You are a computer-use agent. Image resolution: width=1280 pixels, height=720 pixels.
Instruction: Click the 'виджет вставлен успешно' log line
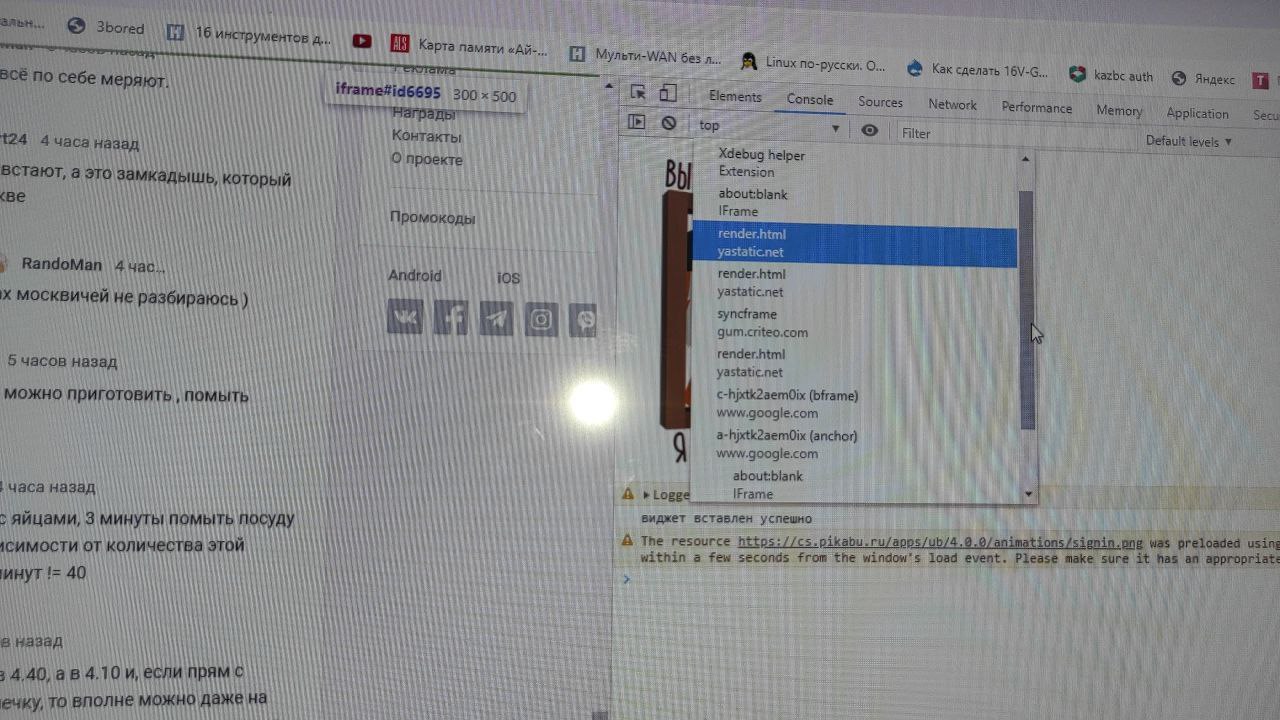726,518
